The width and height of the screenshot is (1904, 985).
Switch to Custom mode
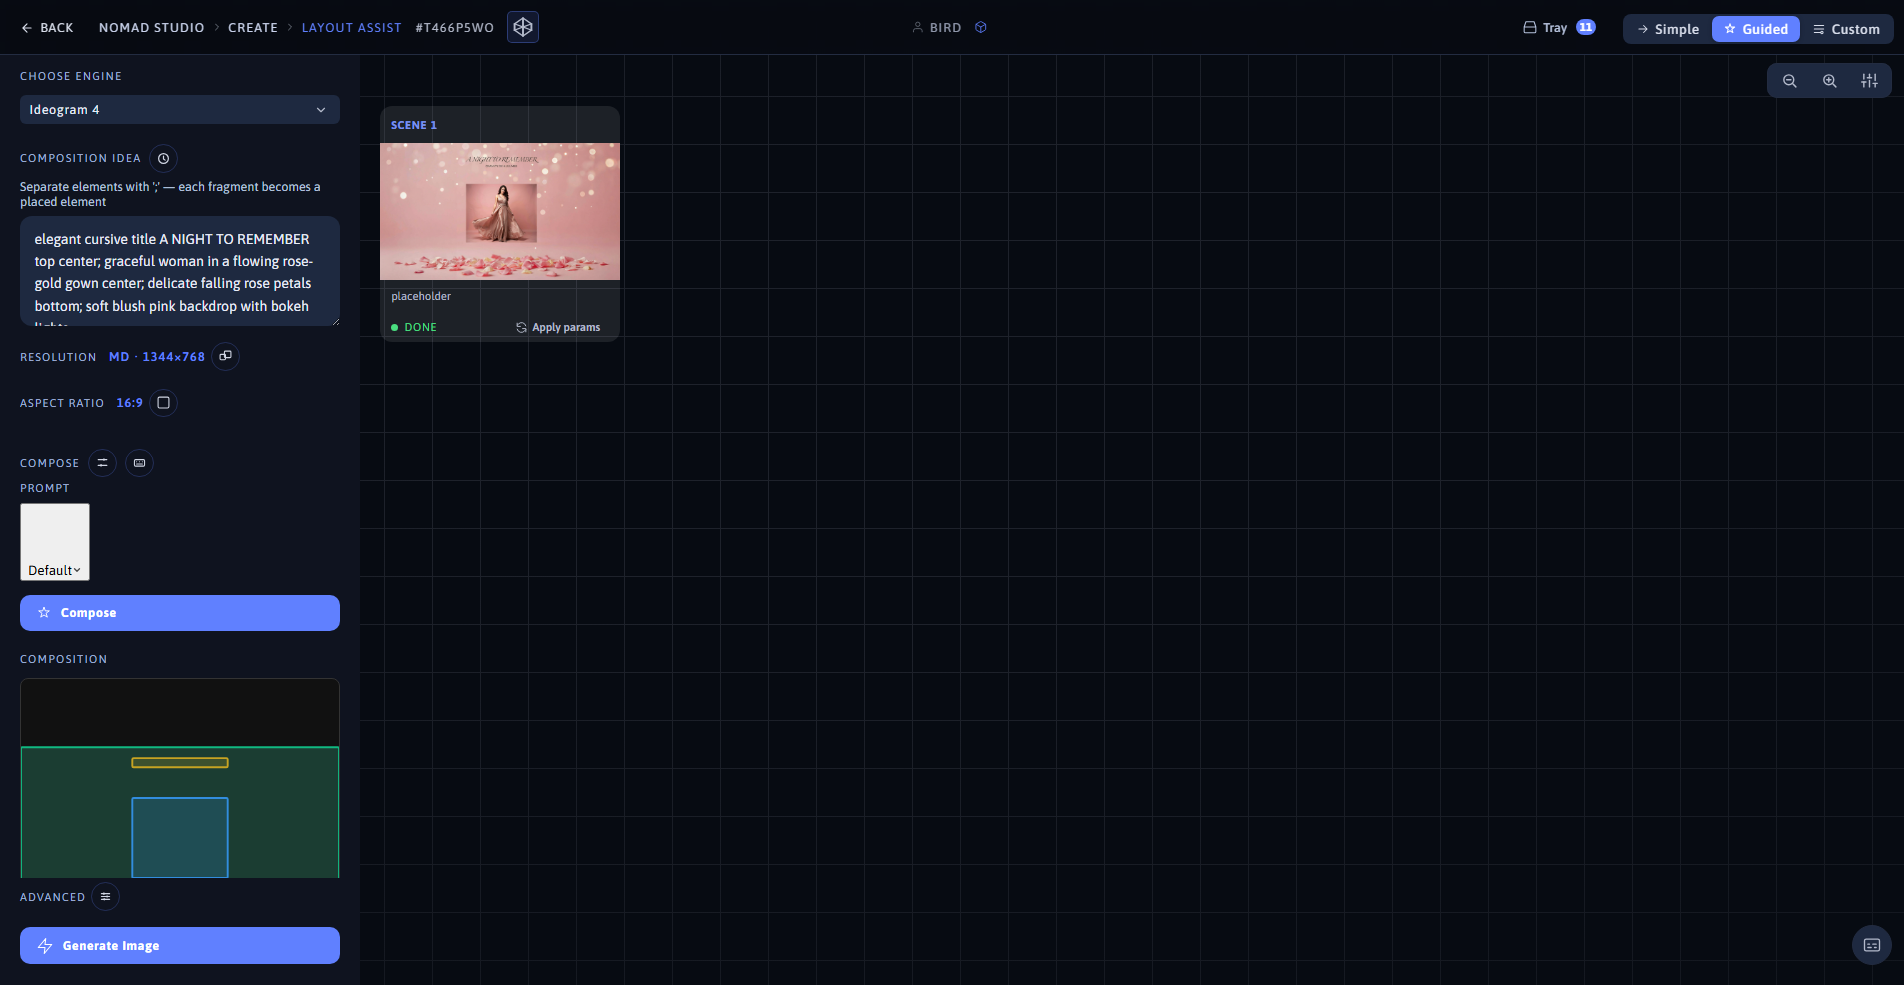tap(1846, 29)
